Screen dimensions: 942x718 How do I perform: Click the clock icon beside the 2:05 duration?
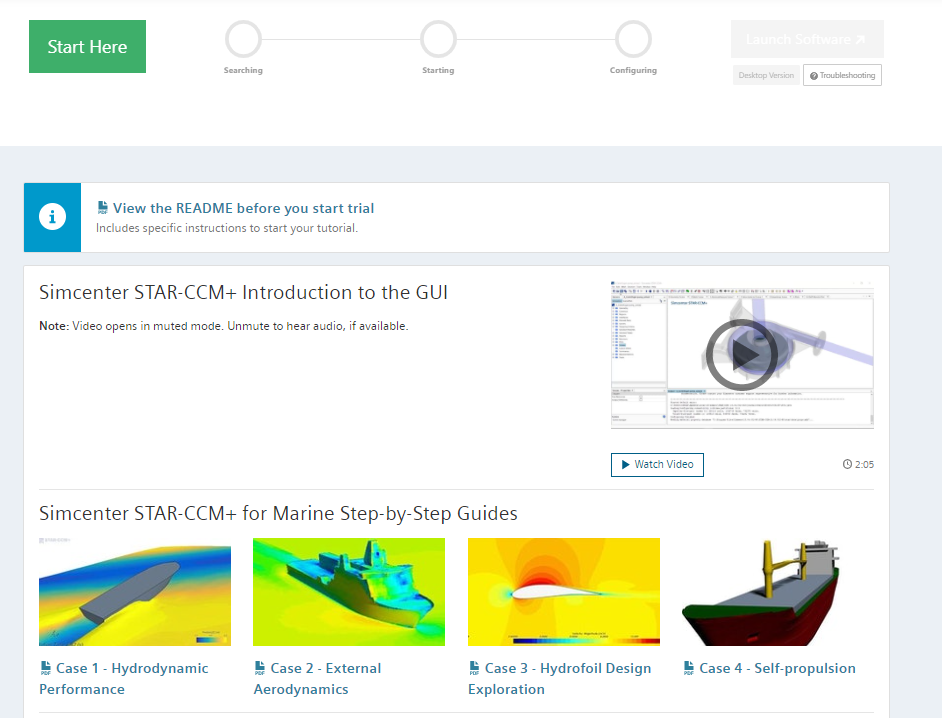tap(847, 463)
